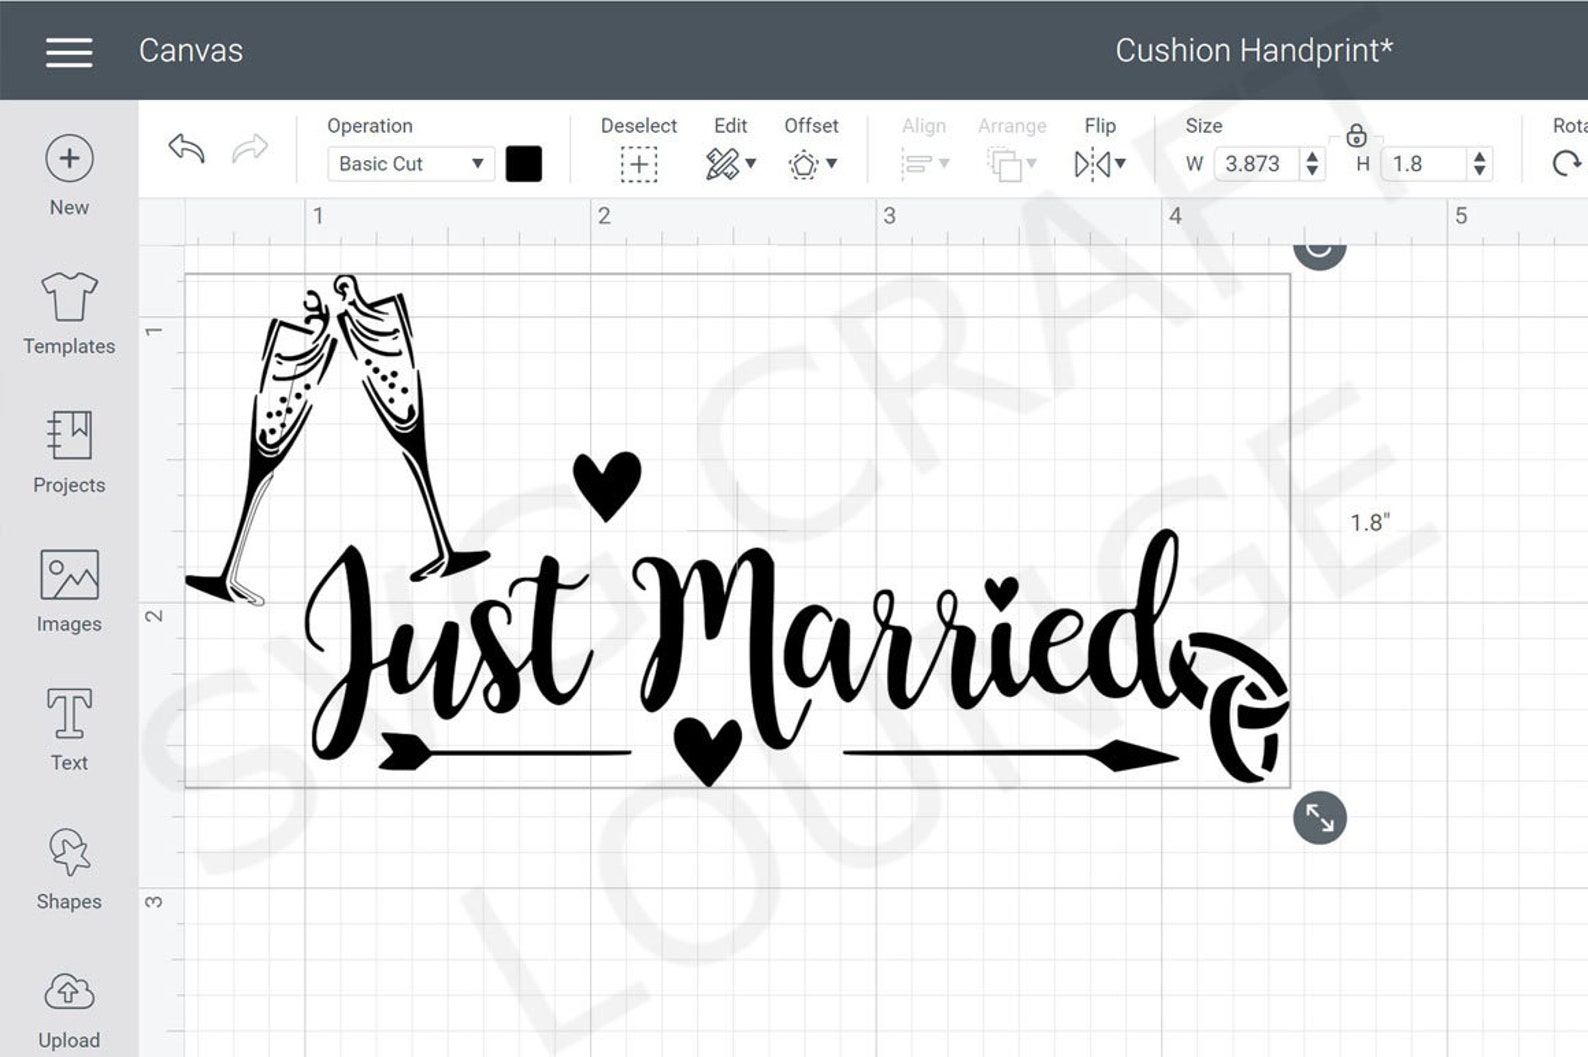Open the Flip options
1588x1057 pixels.
click(1100, 164)
